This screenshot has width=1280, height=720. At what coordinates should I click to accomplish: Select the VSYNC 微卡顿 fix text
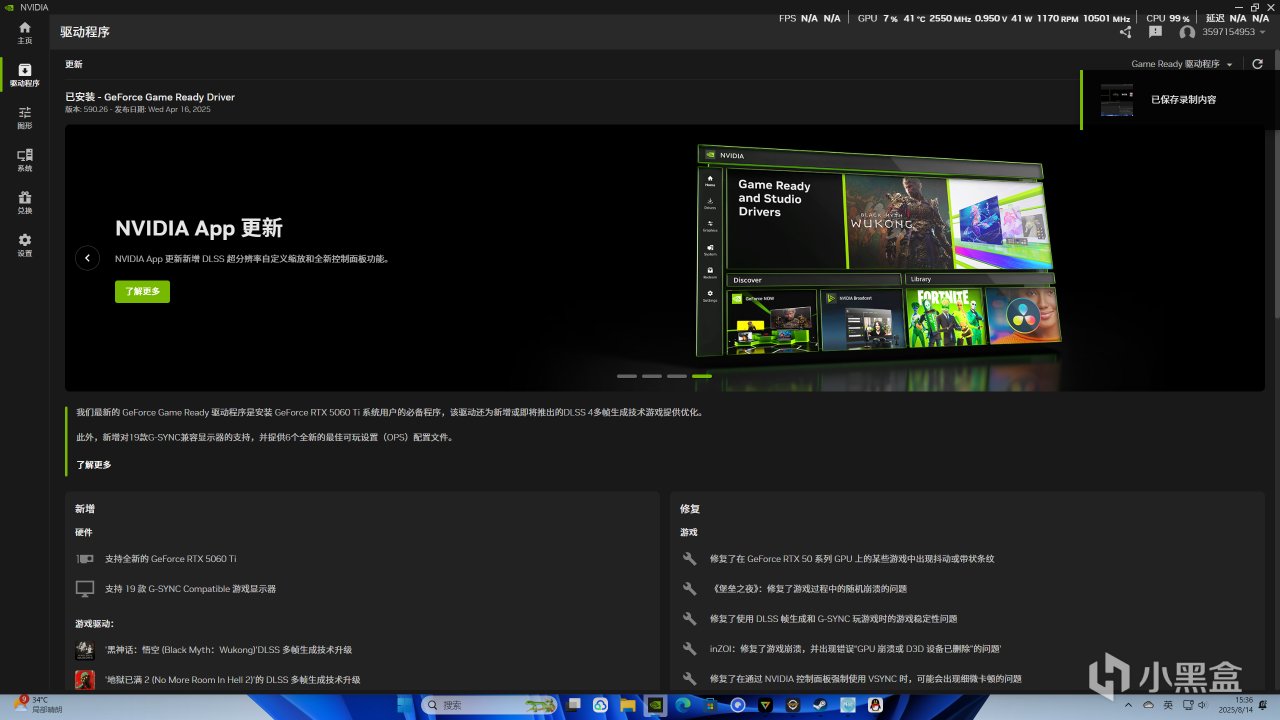866,679
